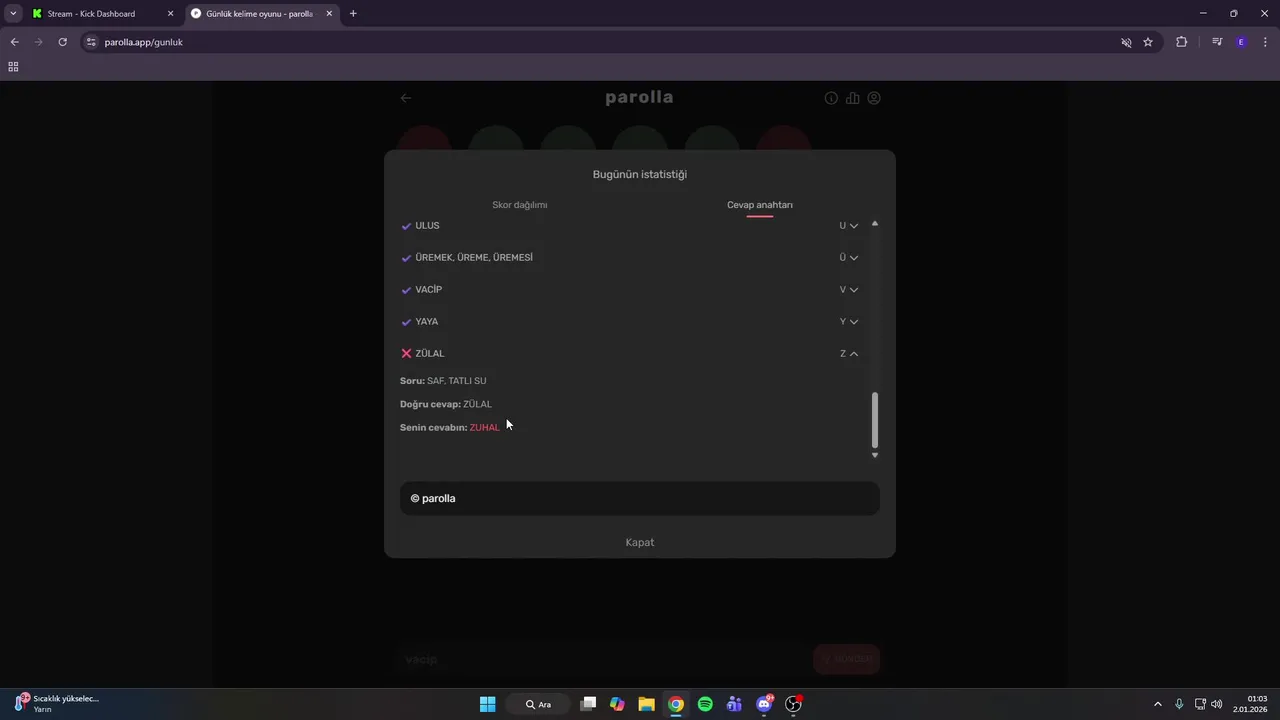Select the Cevap anahtarı tab
The image size is (1280, 720).
pos(760,205)
